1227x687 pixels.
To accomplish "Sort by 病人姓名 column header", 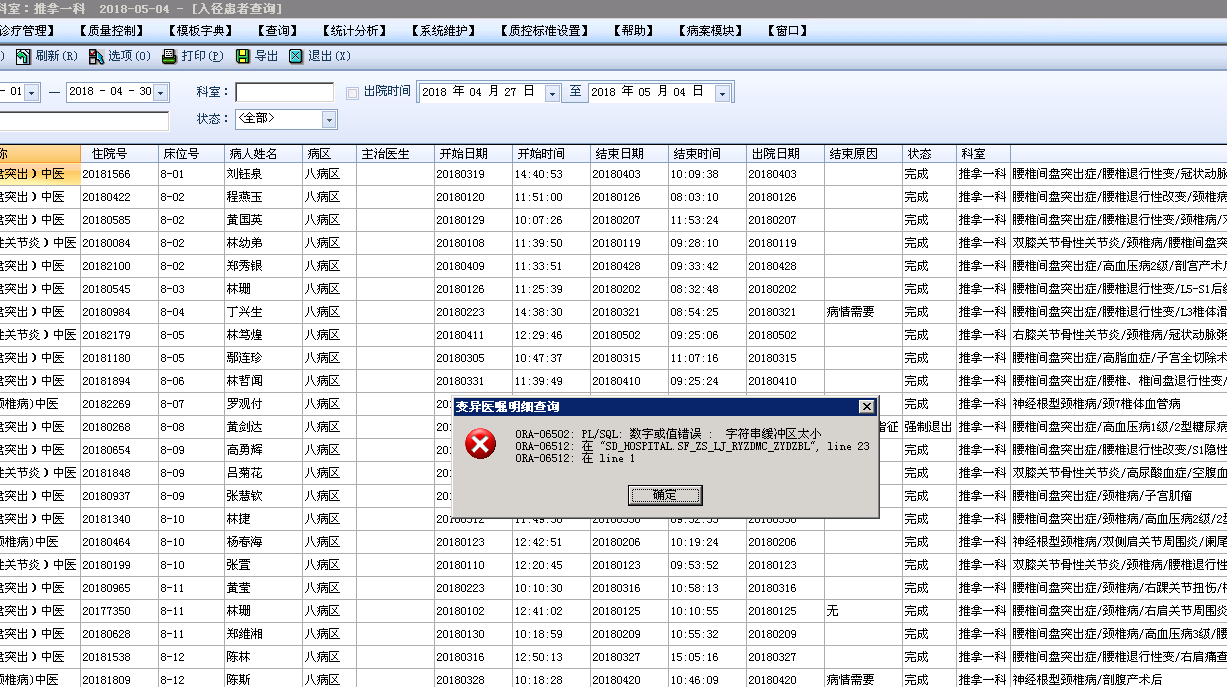I will (x=263, y=154).
